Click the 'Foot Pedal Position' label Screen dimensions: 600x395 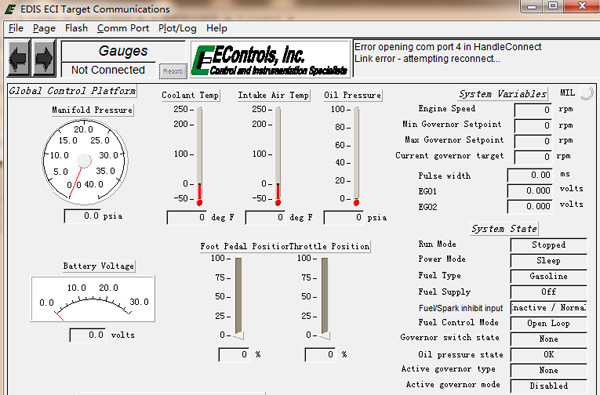coord(244,246)
